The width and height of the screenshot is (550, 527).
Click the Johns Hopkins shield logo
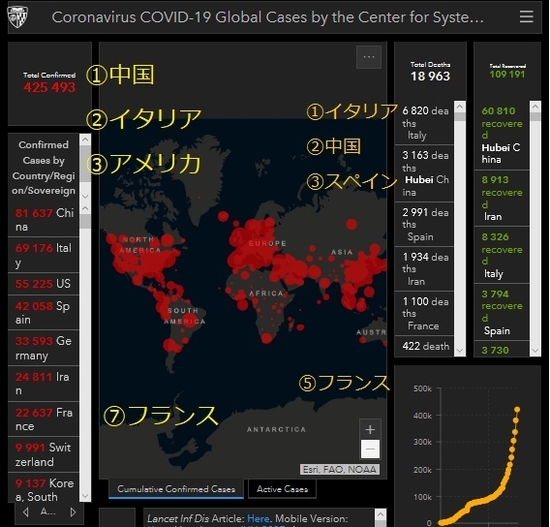point(18,17)
